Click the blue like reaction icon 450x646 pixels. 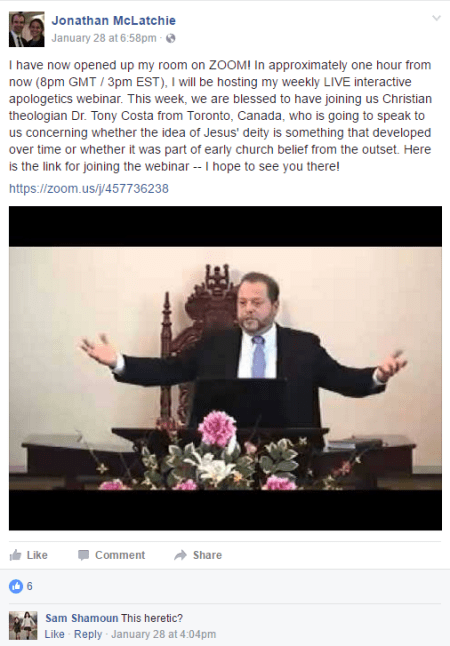tap(16, 586)
